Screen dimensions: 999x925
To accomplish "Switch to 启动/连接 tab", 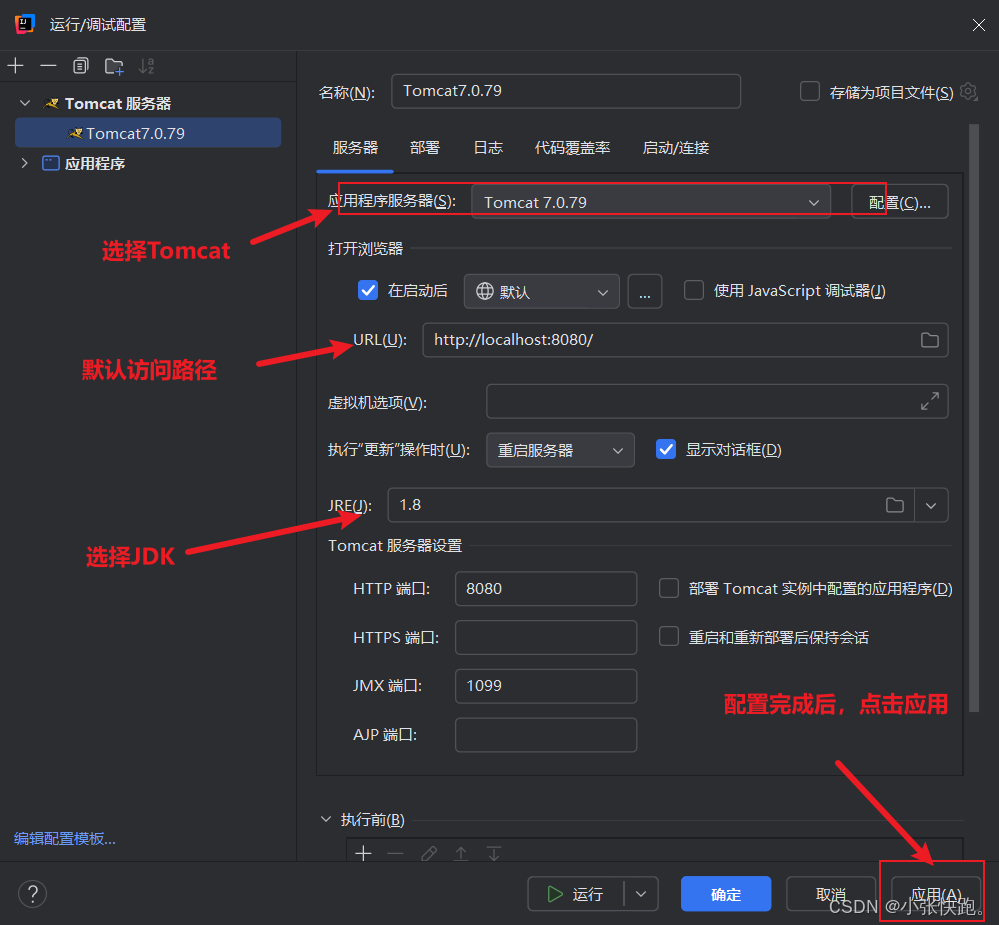I will pos(675,148).
